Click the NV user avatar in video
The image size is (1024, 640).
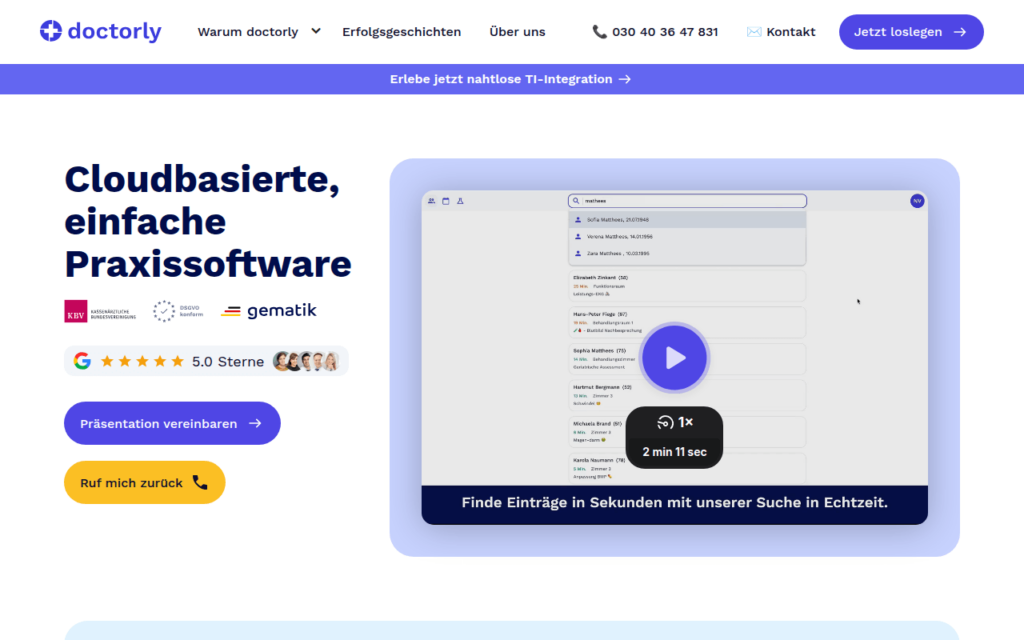click(x=917, y=201)
